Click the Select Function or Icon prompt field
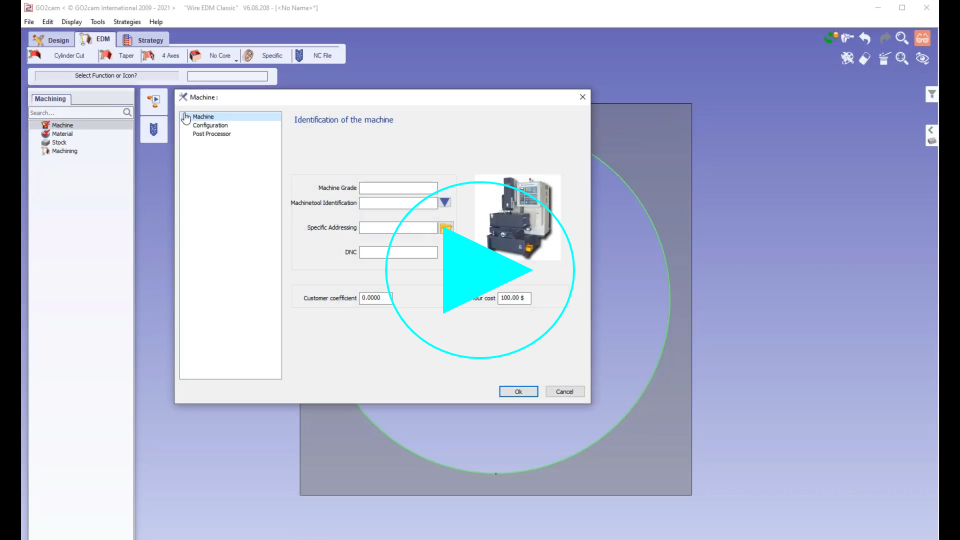 (107, 76)
